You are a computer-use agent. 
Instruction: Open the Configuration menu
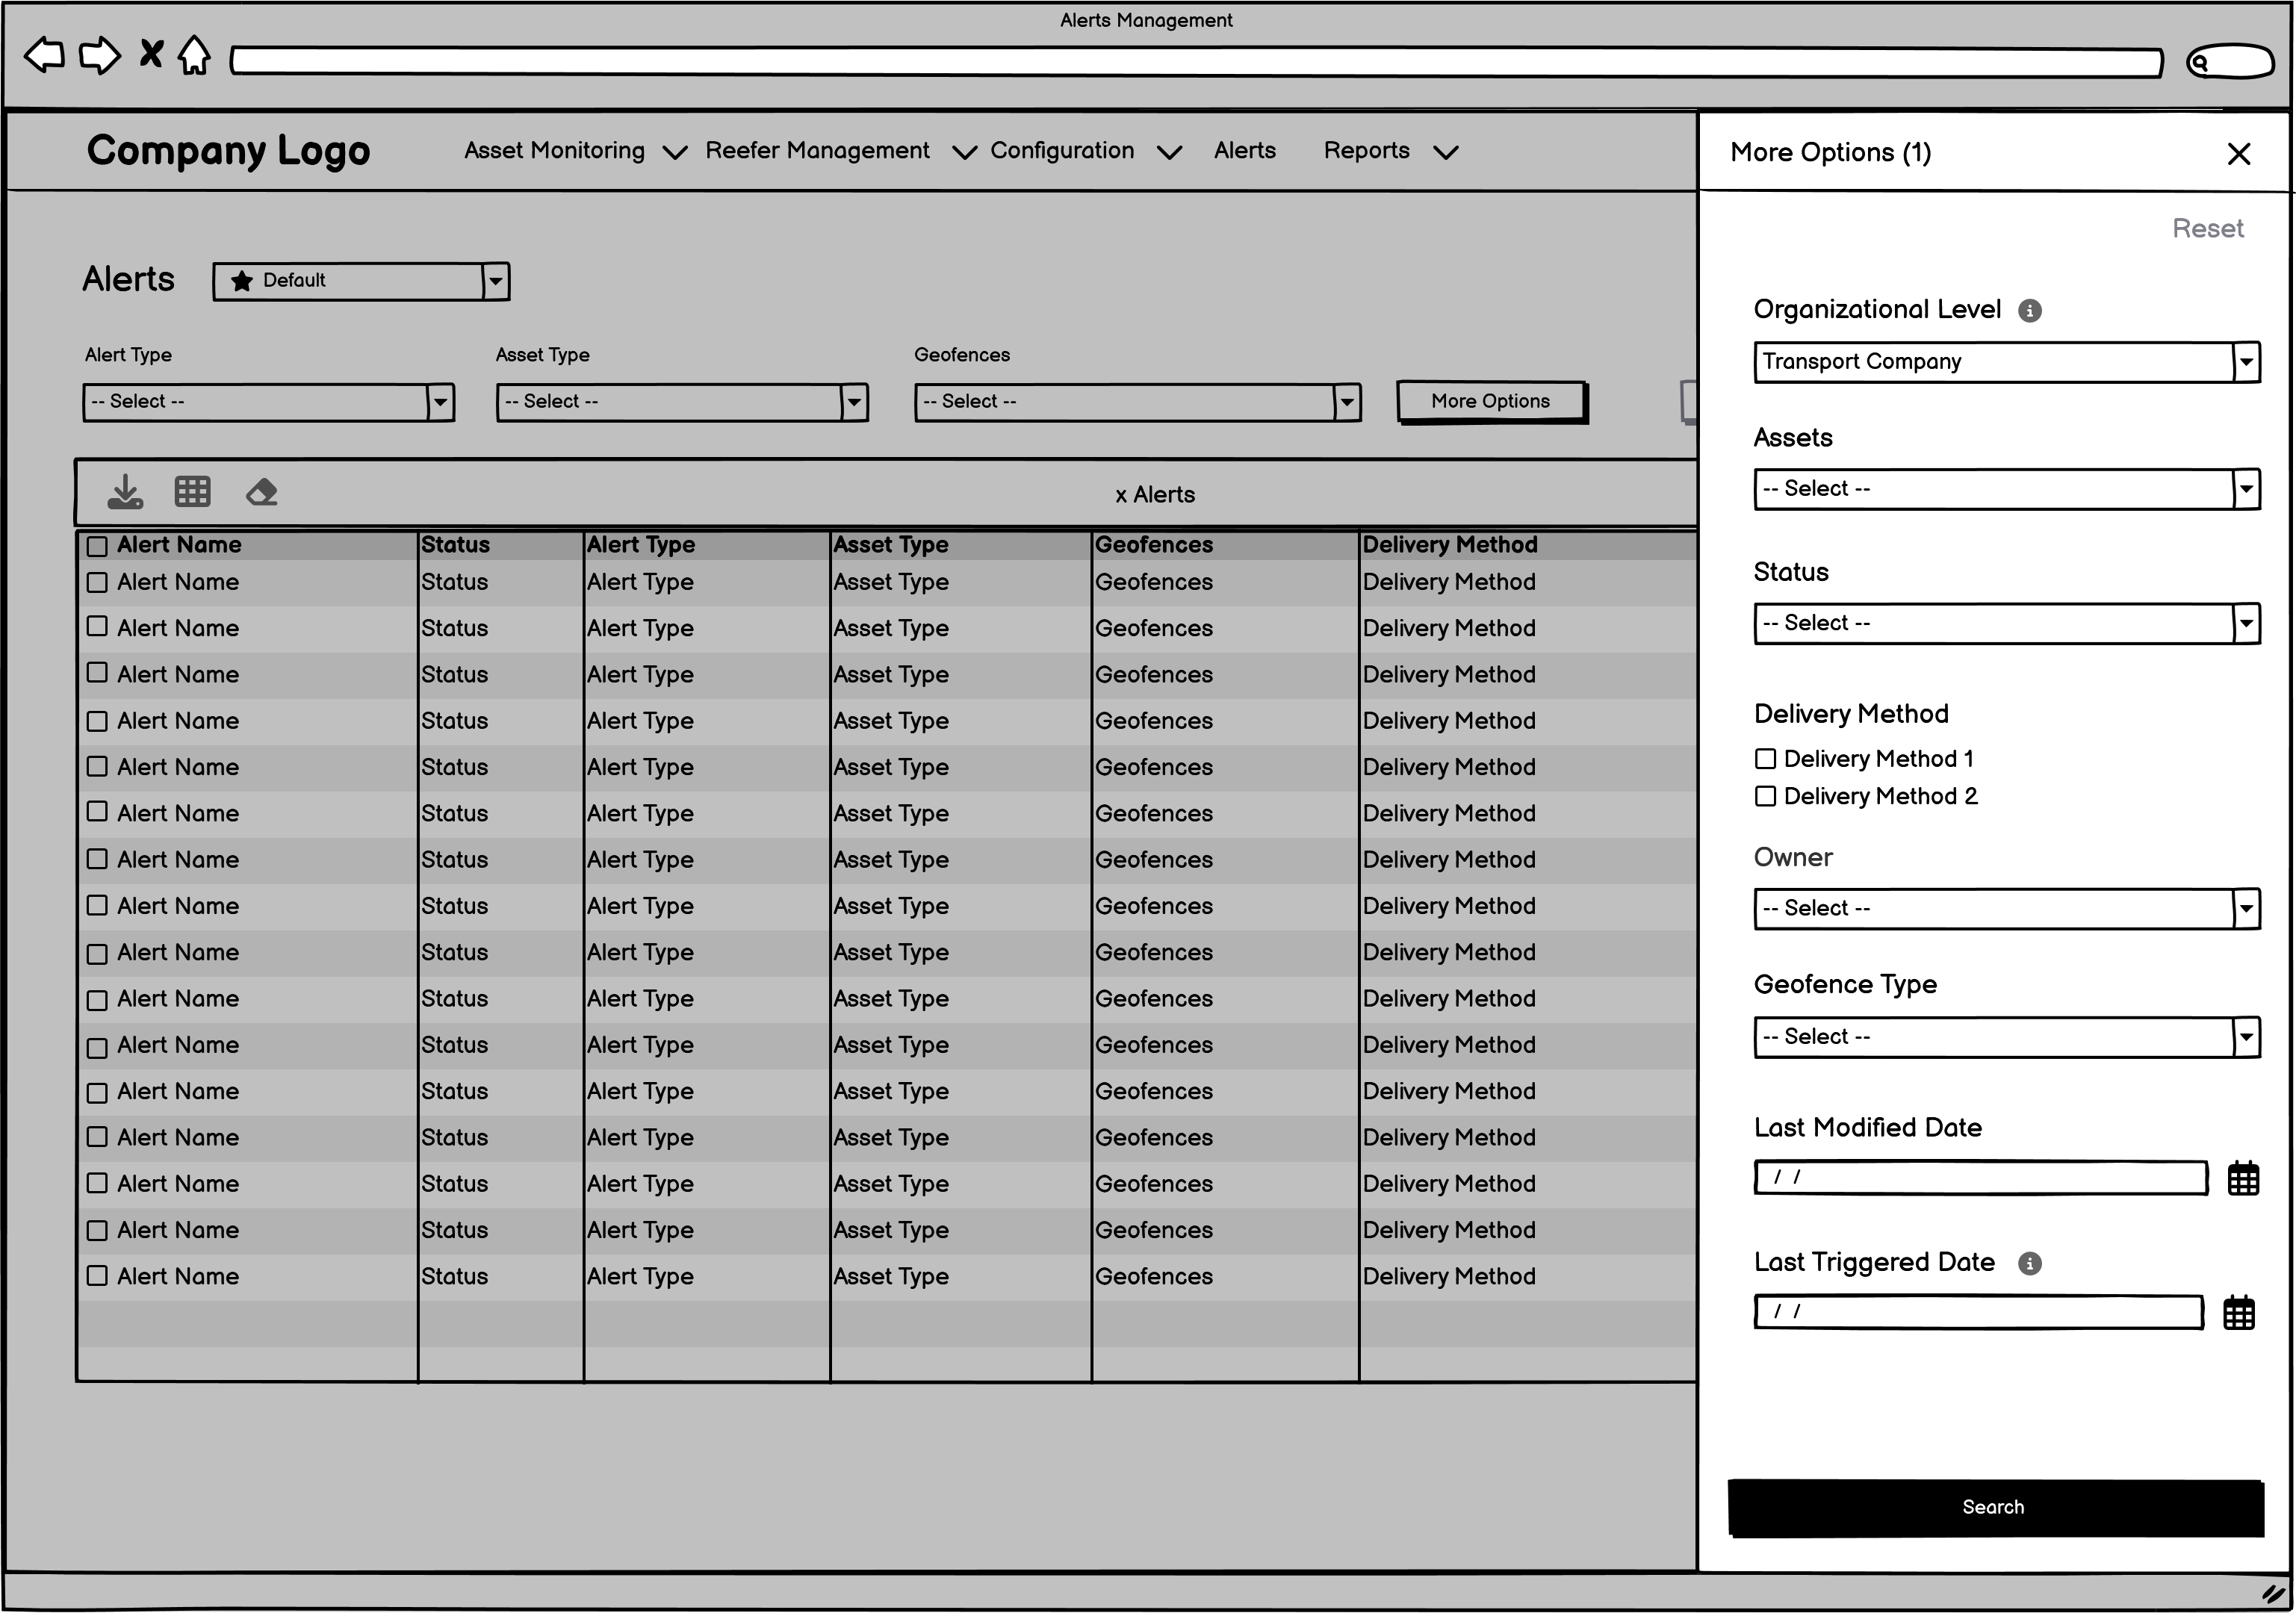click(x=1086, y=151)
